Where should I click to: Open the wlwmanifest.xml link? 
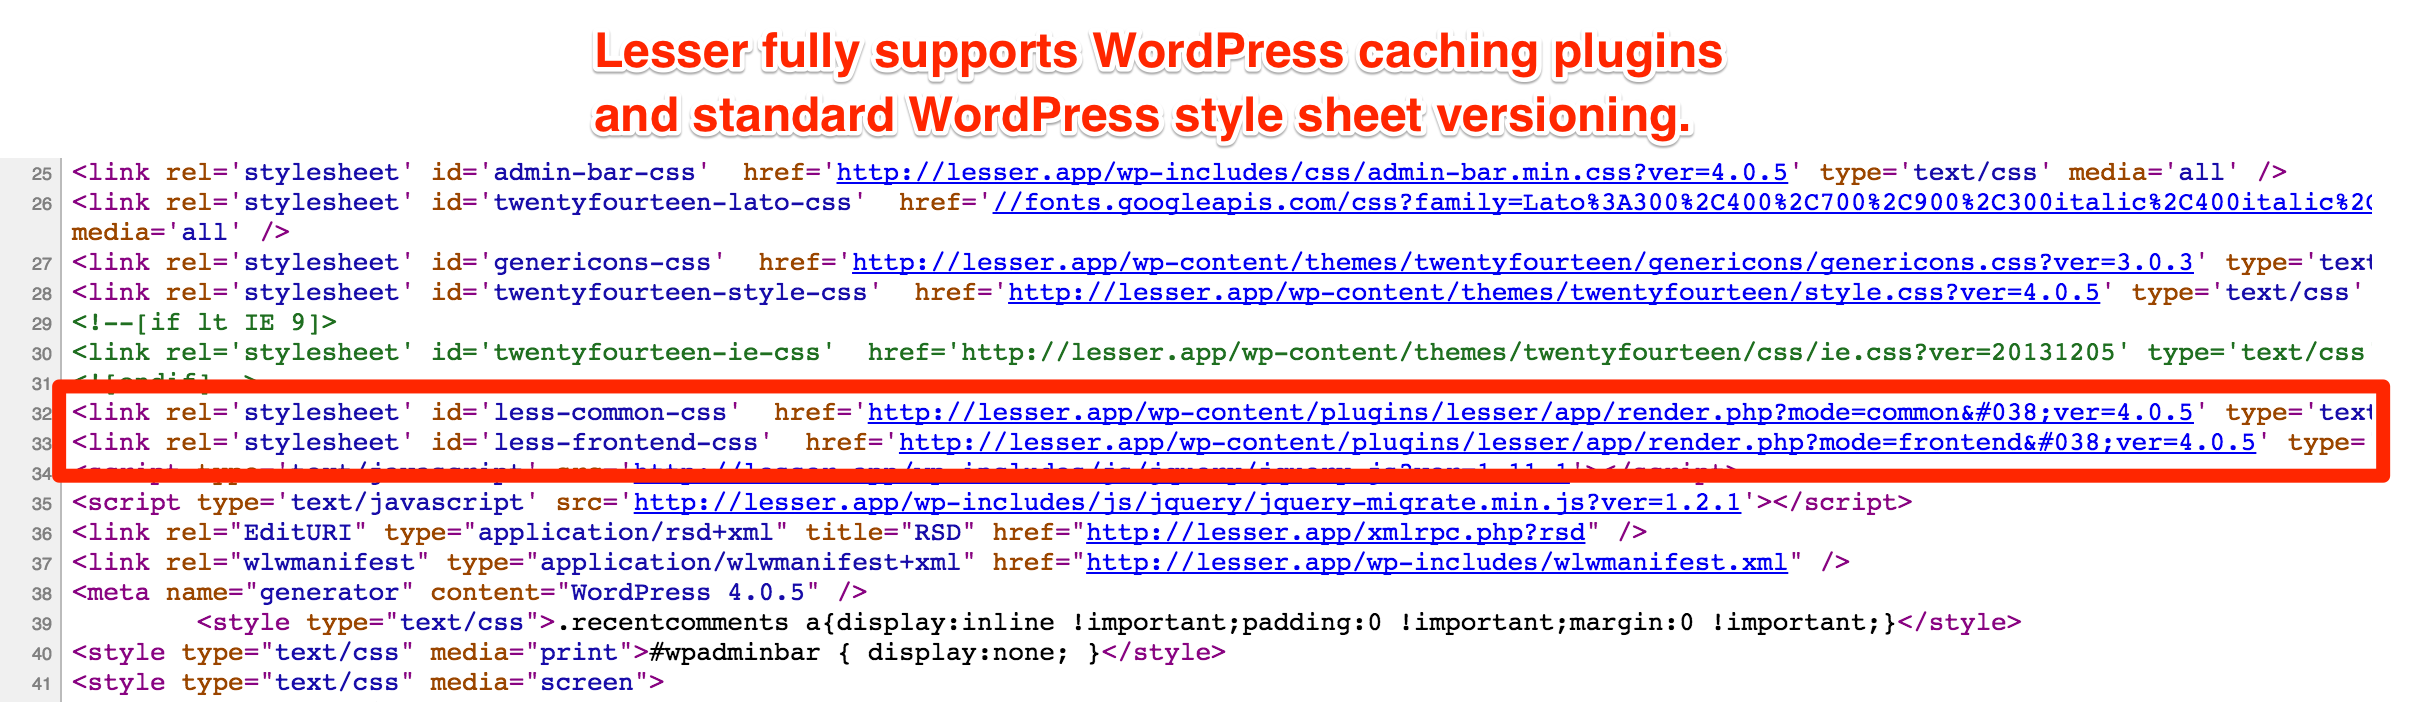tap(1437, 563)
